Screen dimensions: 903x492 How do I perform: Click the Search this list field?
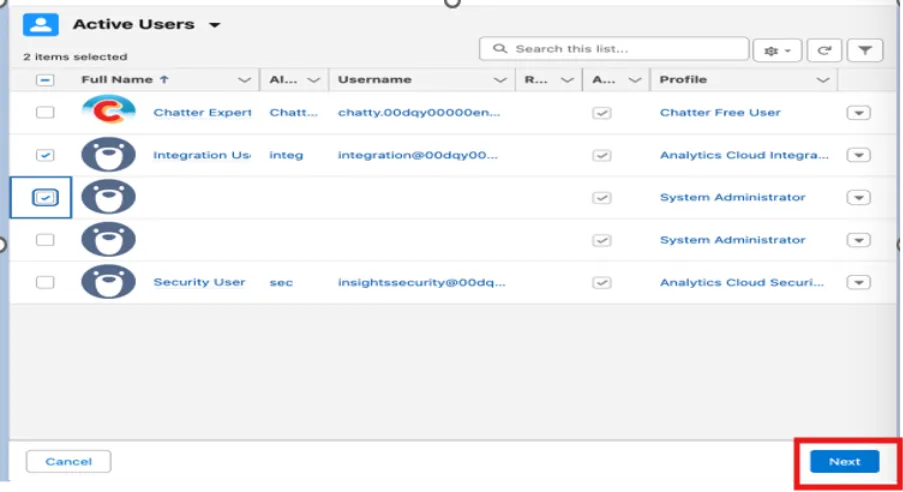coord(614,49)
